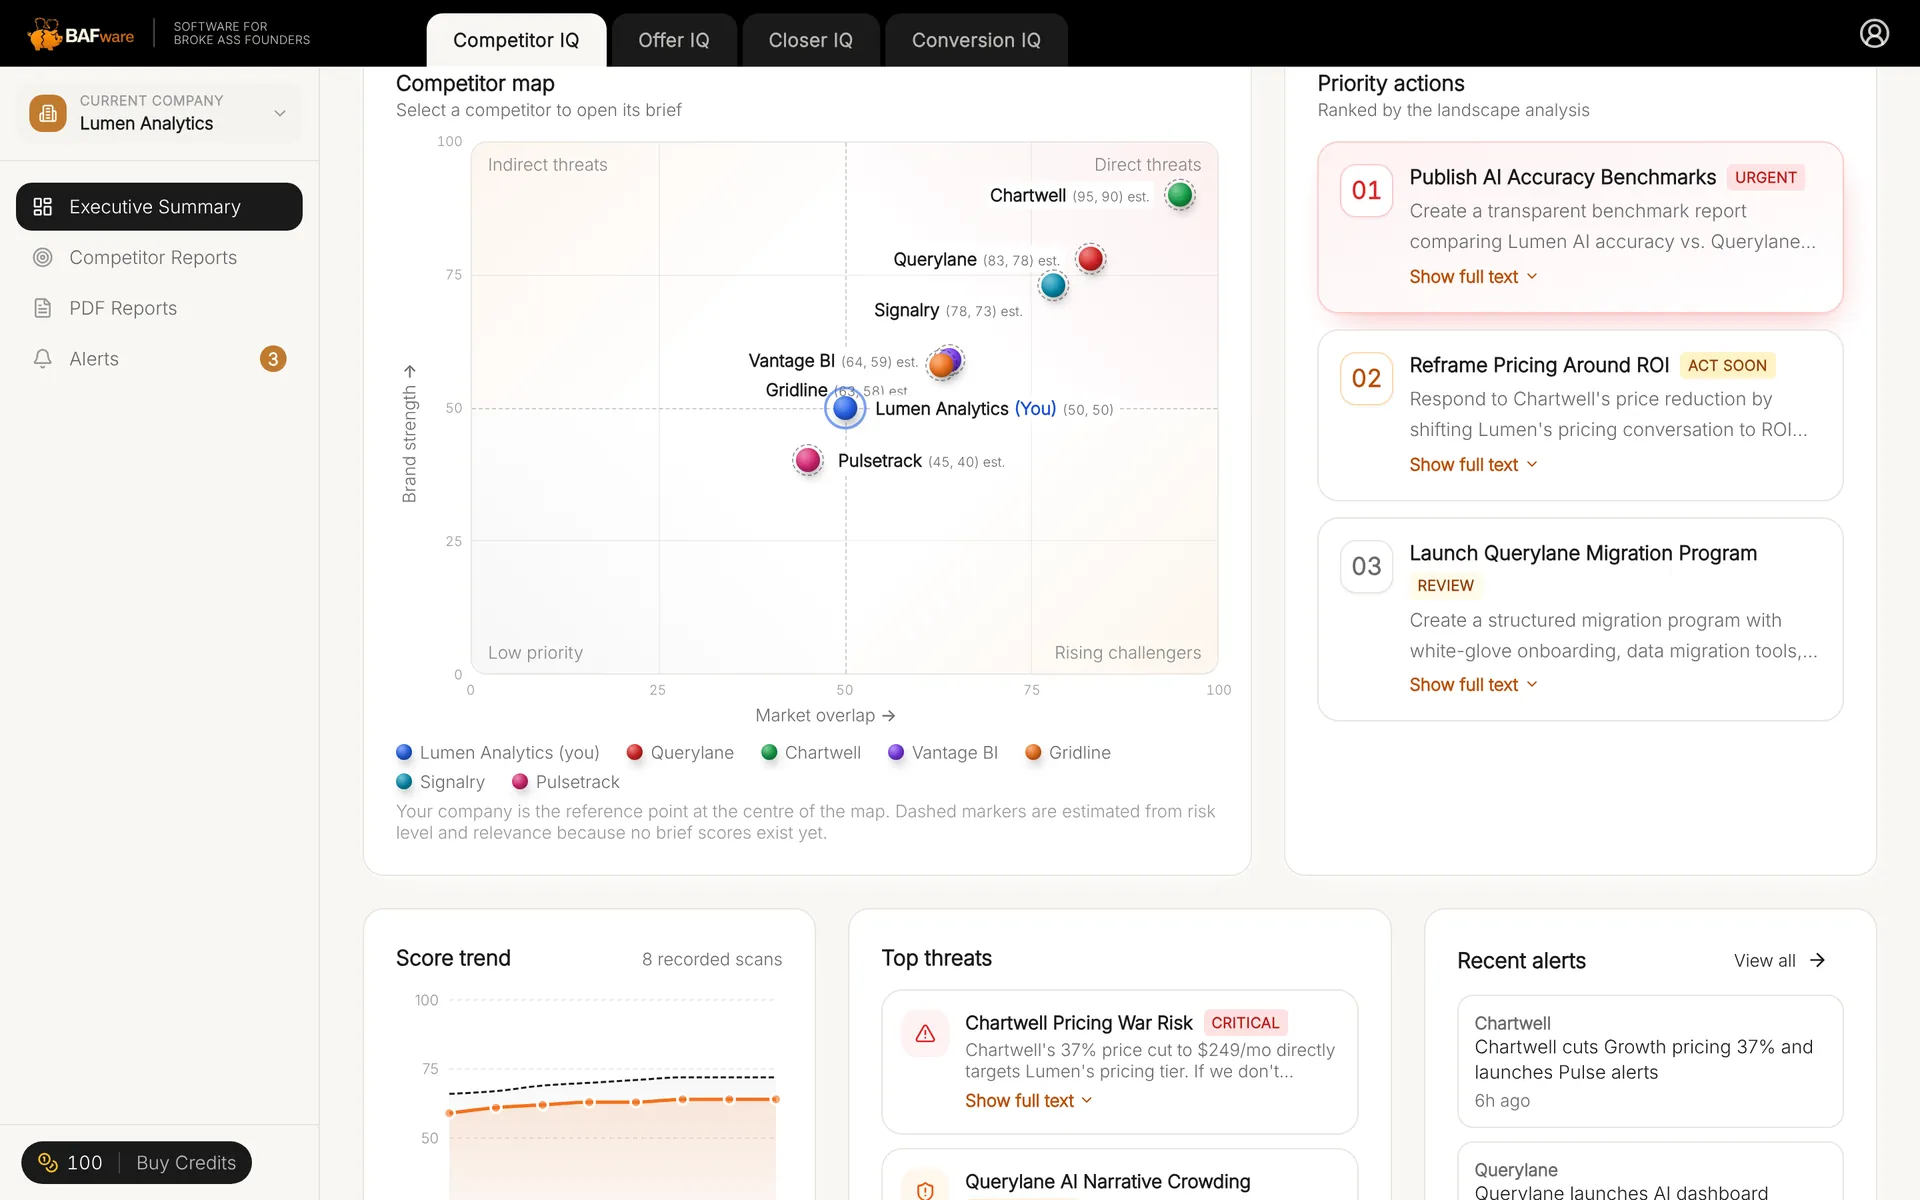The image size is (1920, 1200).
Task: Click the Chartwell Pricing War Risk warning icon
Action: coord(925,1033)
